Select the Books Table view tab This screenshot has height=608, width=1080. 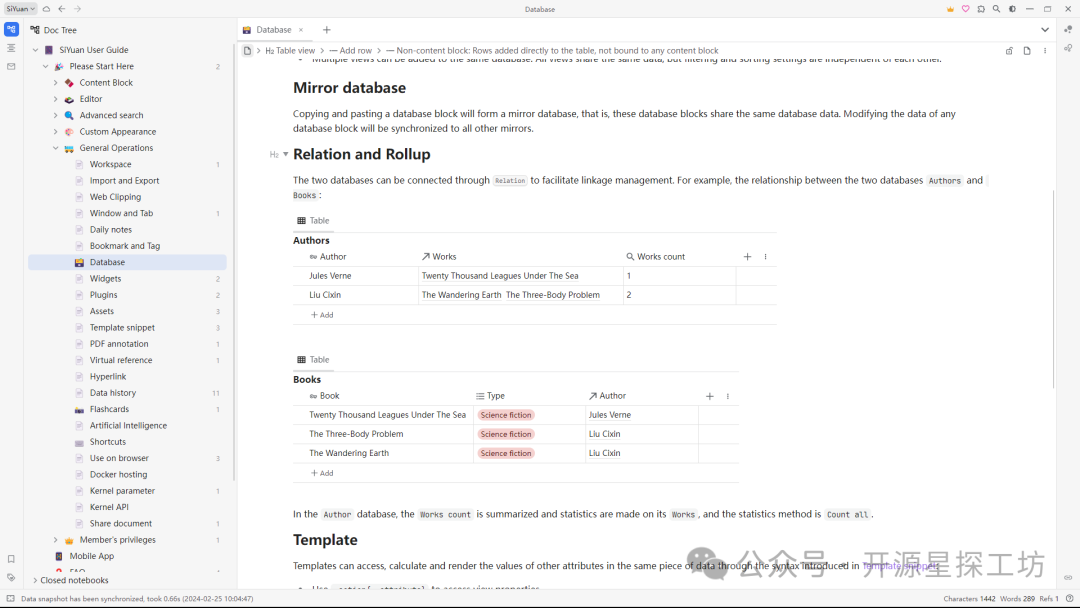click(313, 359)
